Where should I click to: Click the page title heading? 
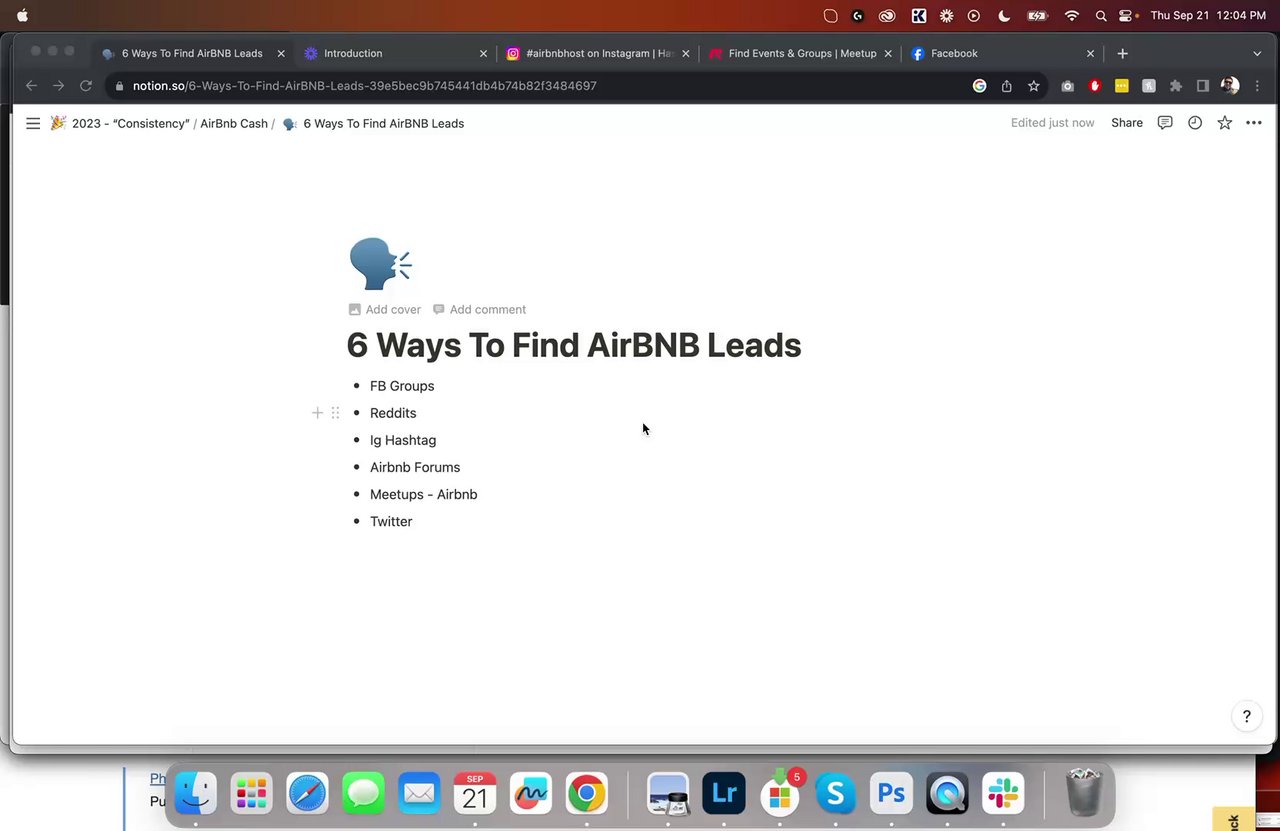pyautogui.click(x=574, y=345)
